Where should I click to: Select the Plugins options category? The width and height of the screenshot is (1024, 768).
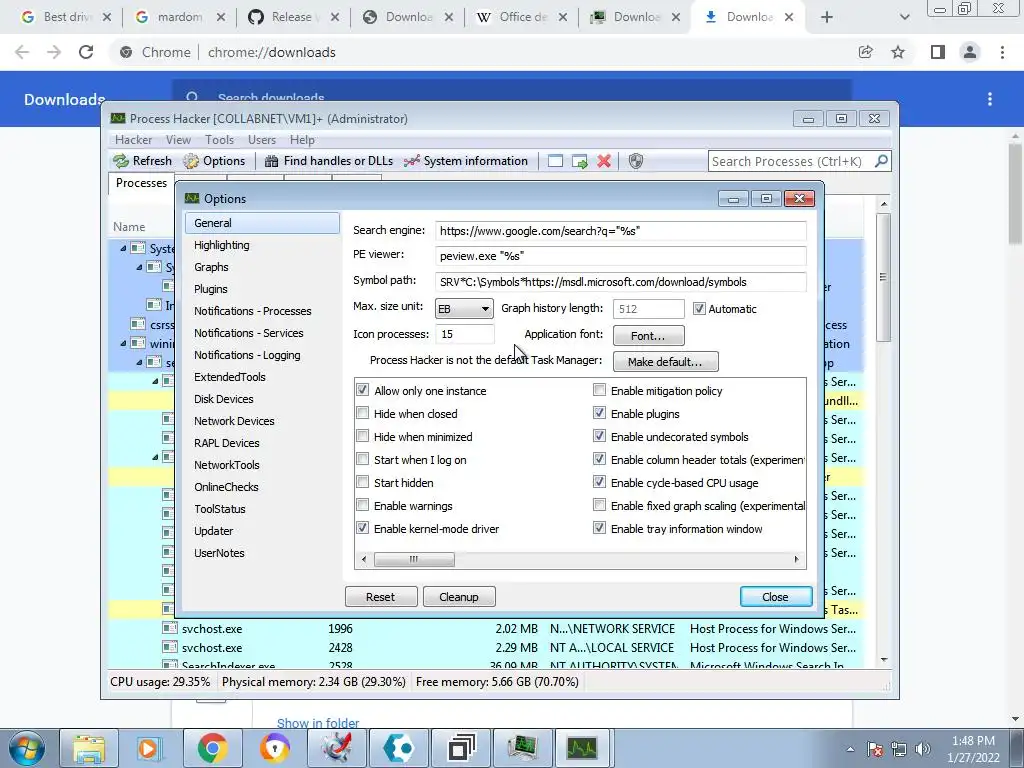tap(262, 289)
